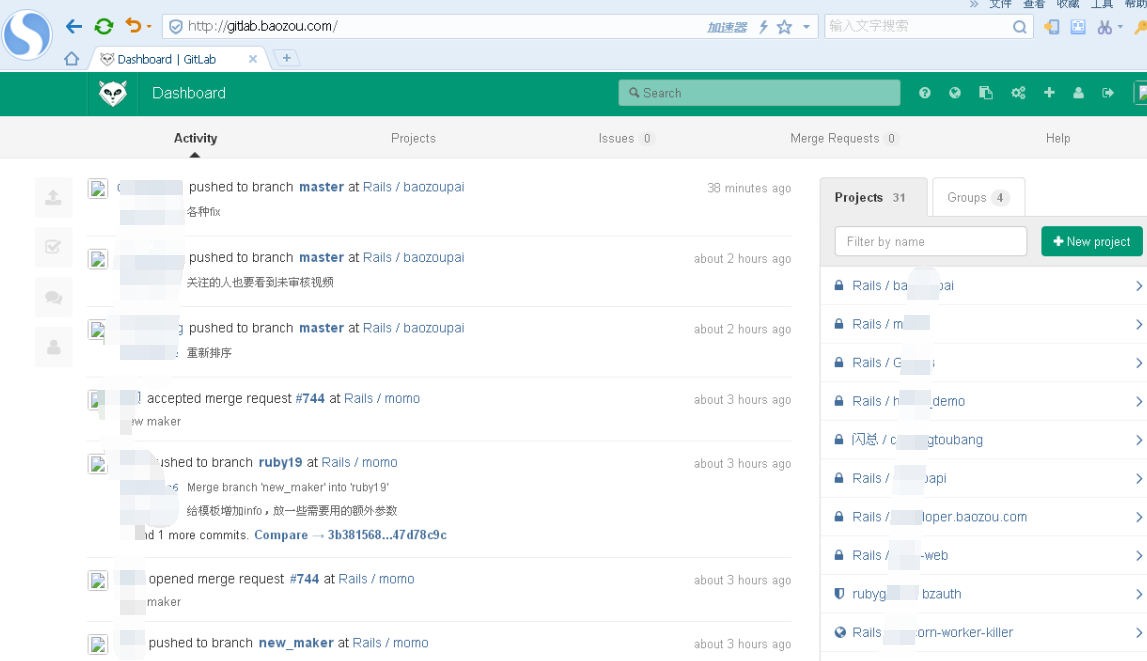Image resolution: width=1147 pixels, height=661 pixels.
Task: Reload the page with the green refresh icon
Action: click(x=104, y=26)
